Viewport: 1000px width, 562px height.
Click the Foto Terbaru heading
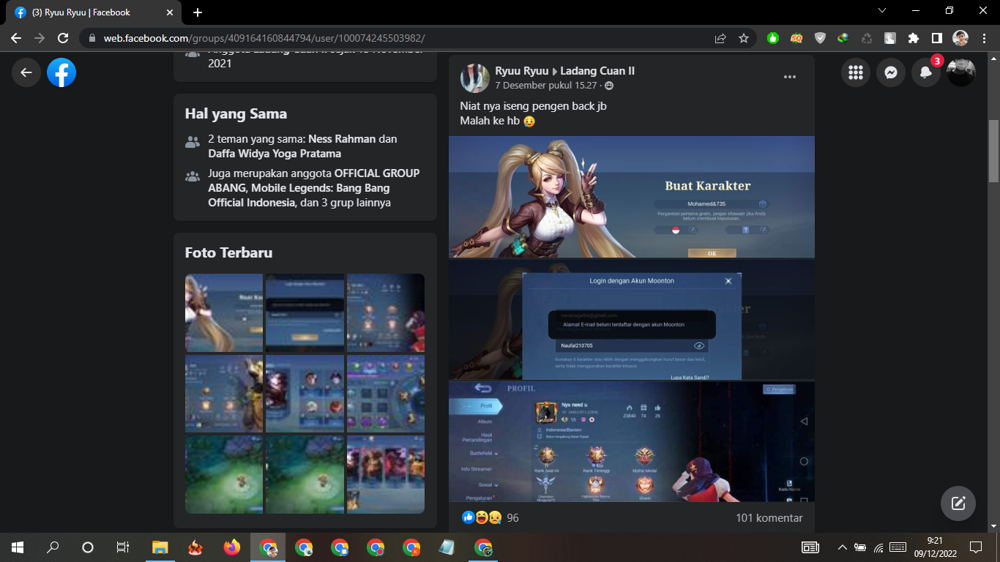pos(228,253)
